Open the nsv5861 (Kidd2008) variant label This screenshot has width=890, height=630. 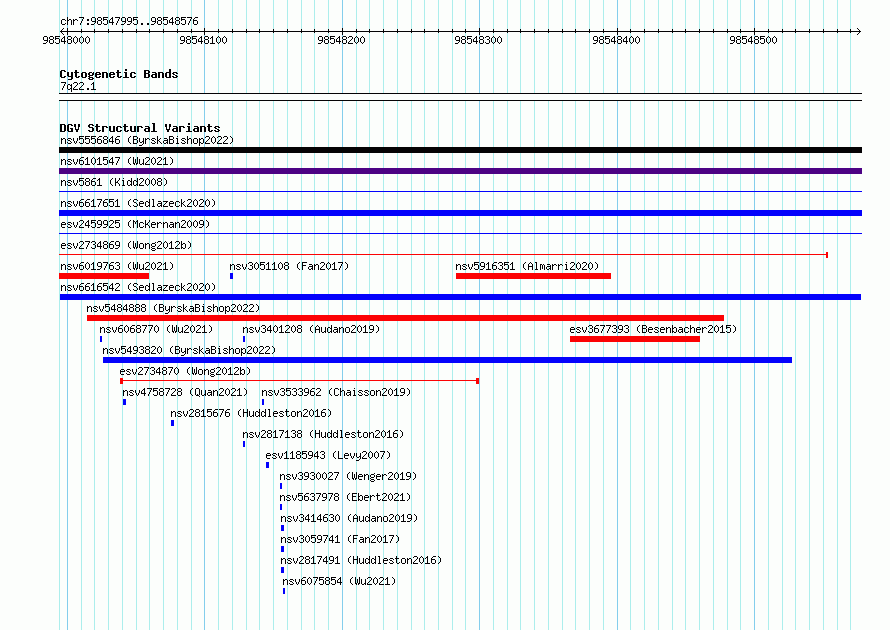point(114,182)
